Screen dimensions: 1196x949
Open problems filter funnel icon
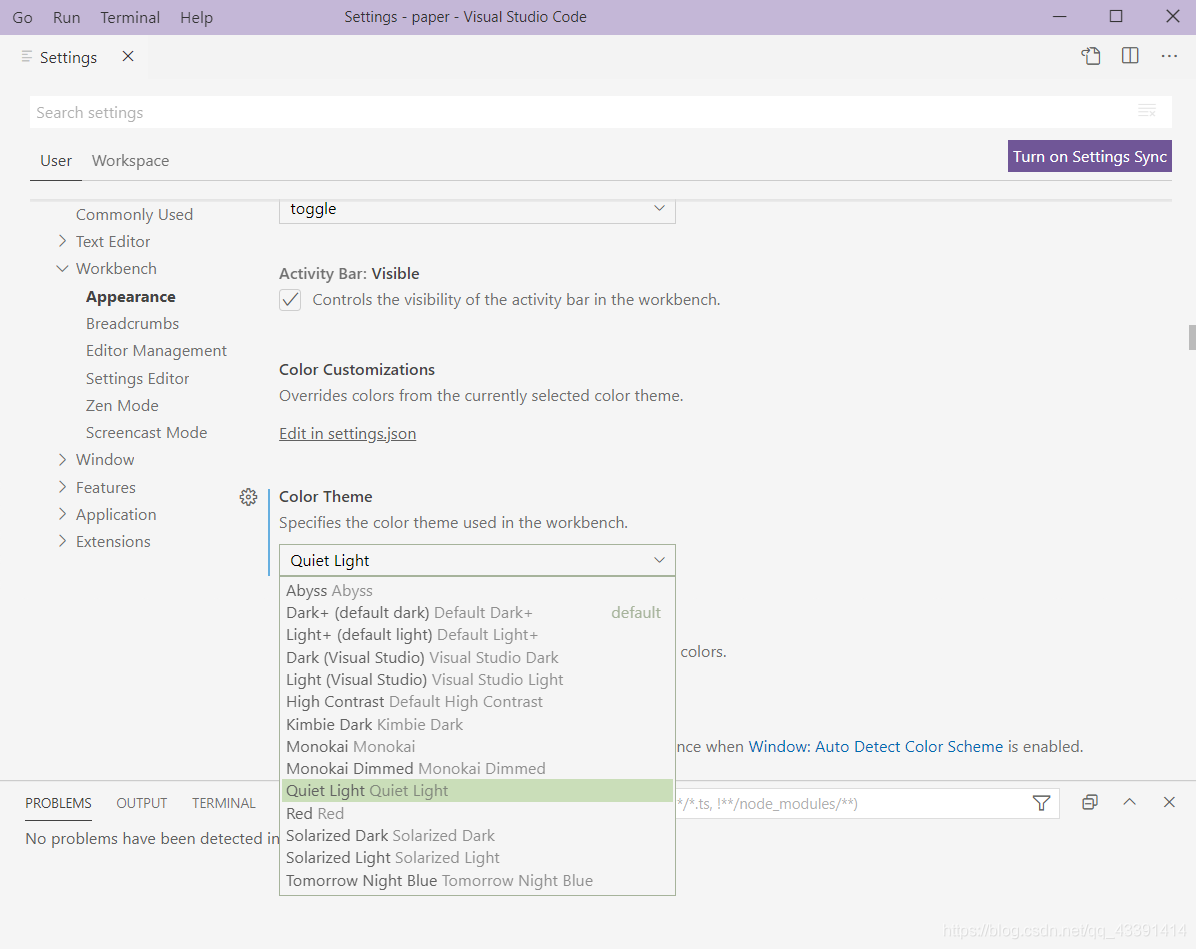pyautogui.click(x=1041, y=803)
